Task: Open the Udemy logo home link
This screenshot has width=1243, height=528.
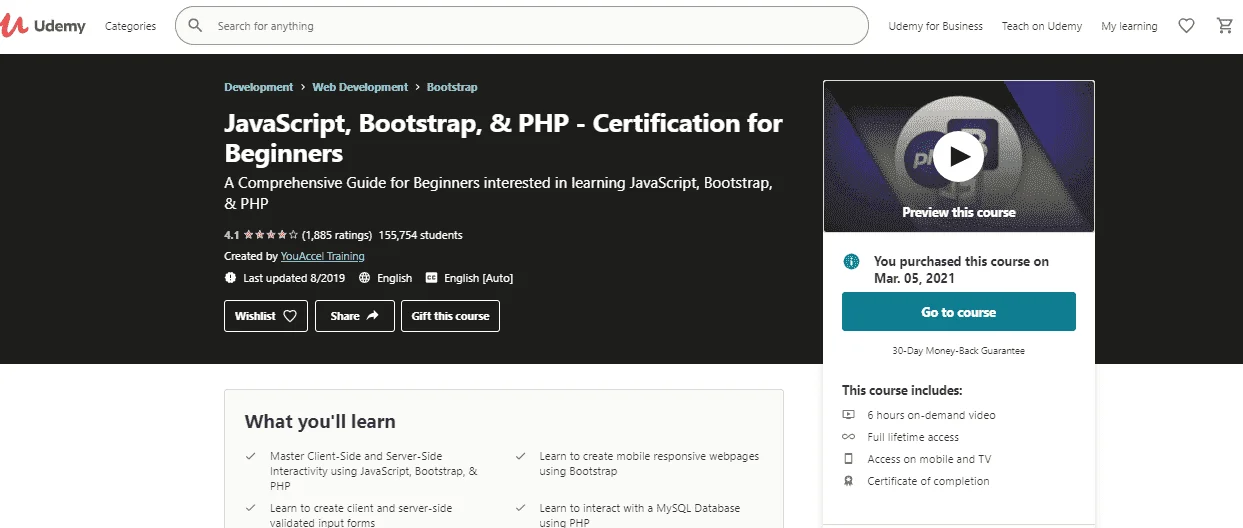Action: click(44, 26)
